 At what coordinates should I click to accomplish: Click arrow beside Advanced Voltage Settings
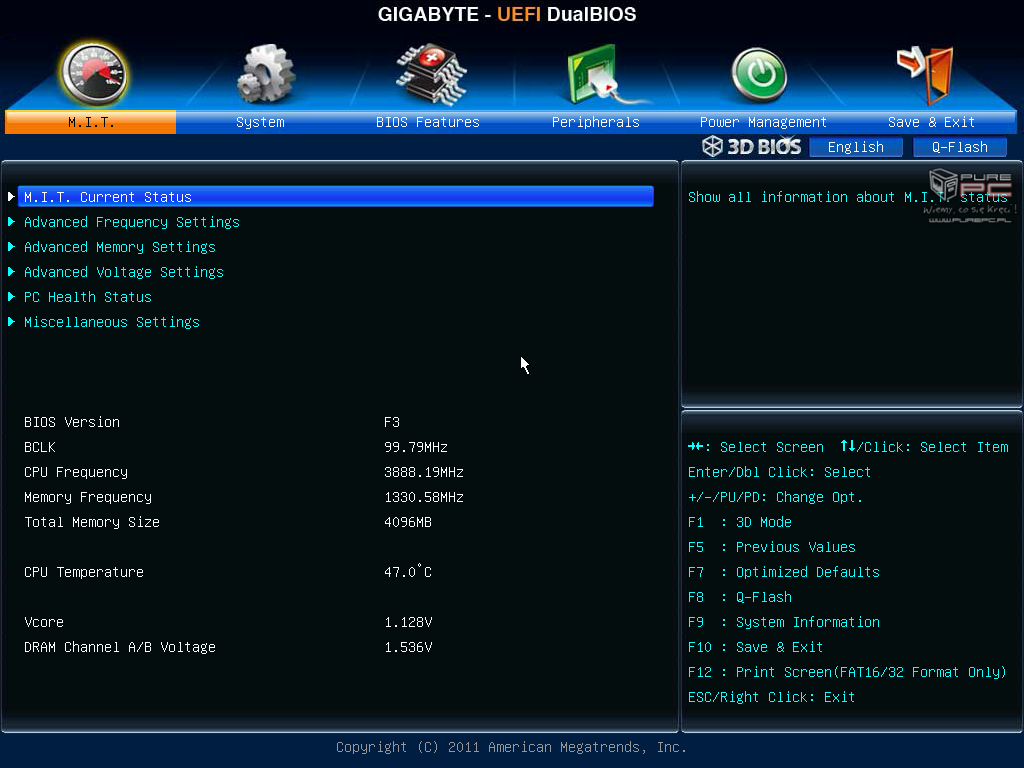(x=11, y=272)
